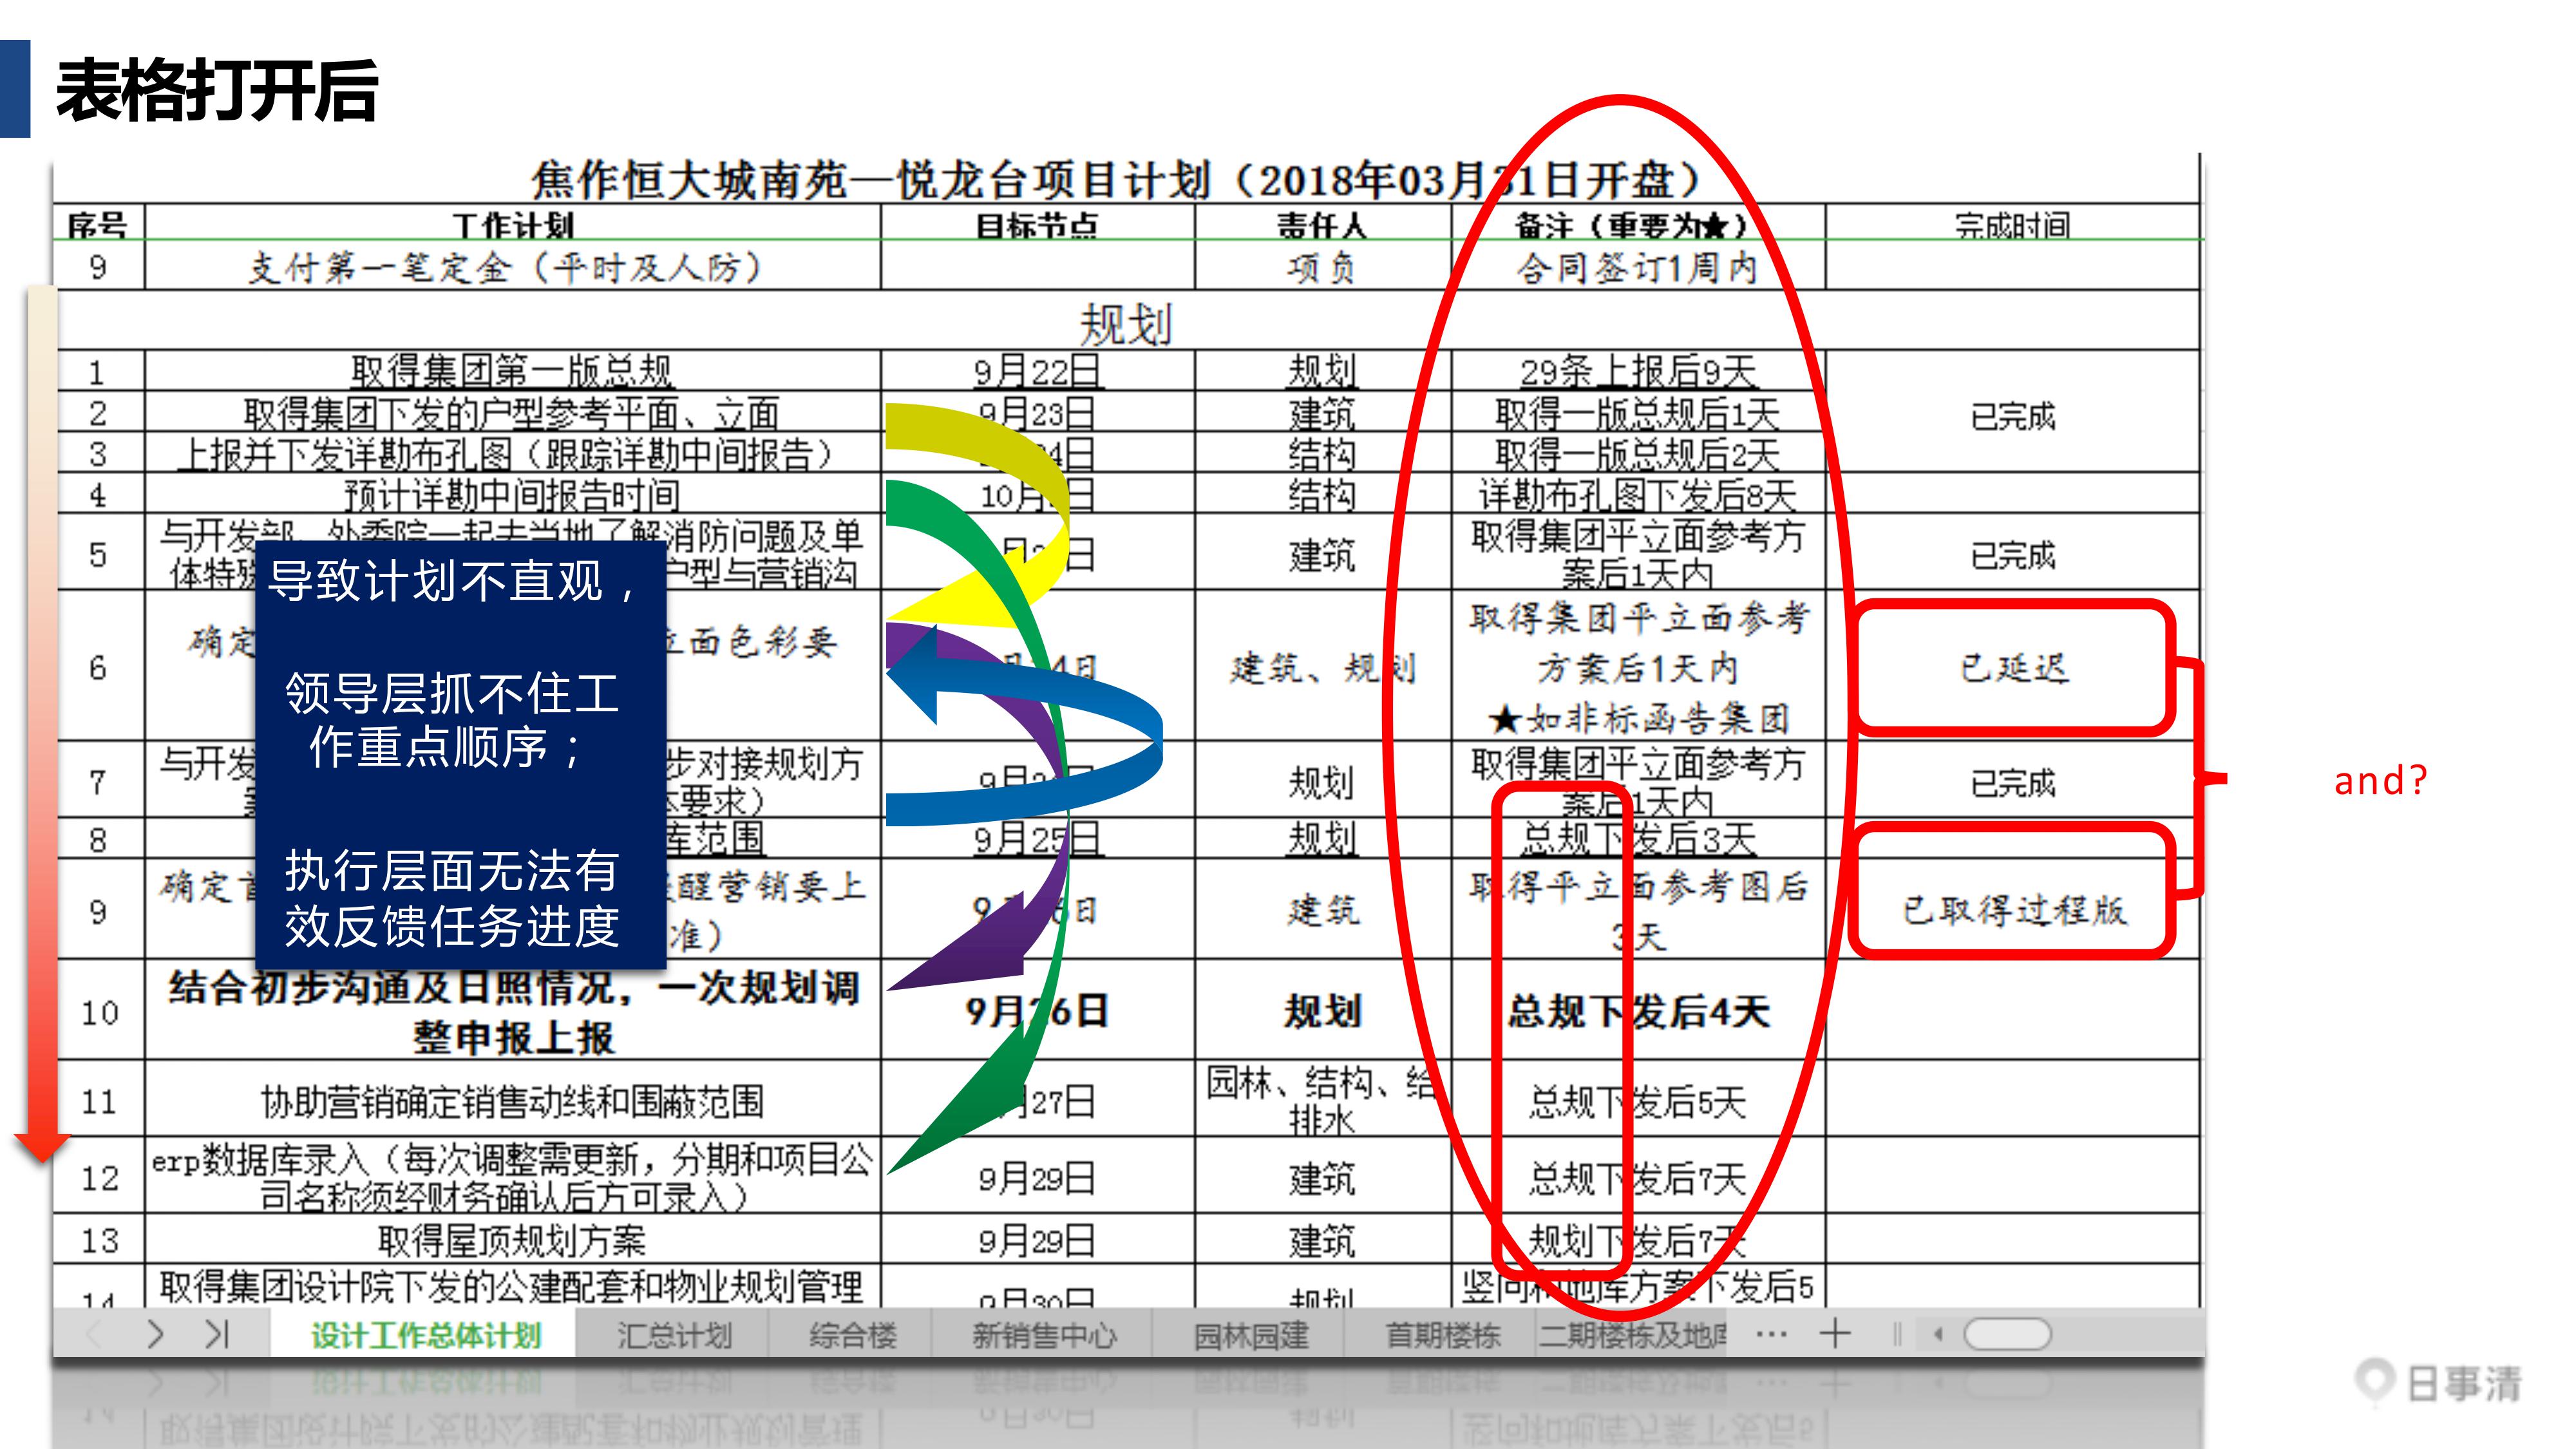Switch to the 新销售中心 sheet tab
This screenshot has width=2576, height=1449.
[x=1043, y=1335]
